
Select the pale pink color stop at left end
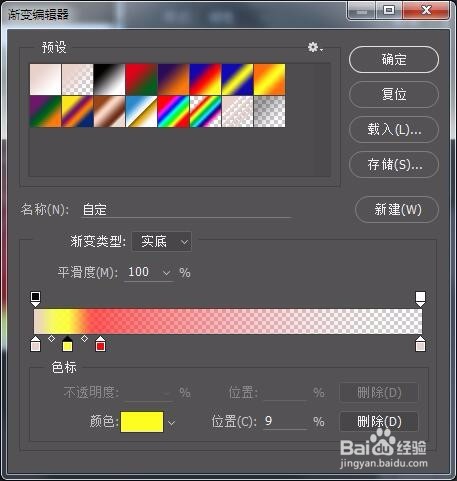pyautogui.click(x=35, y=344)
